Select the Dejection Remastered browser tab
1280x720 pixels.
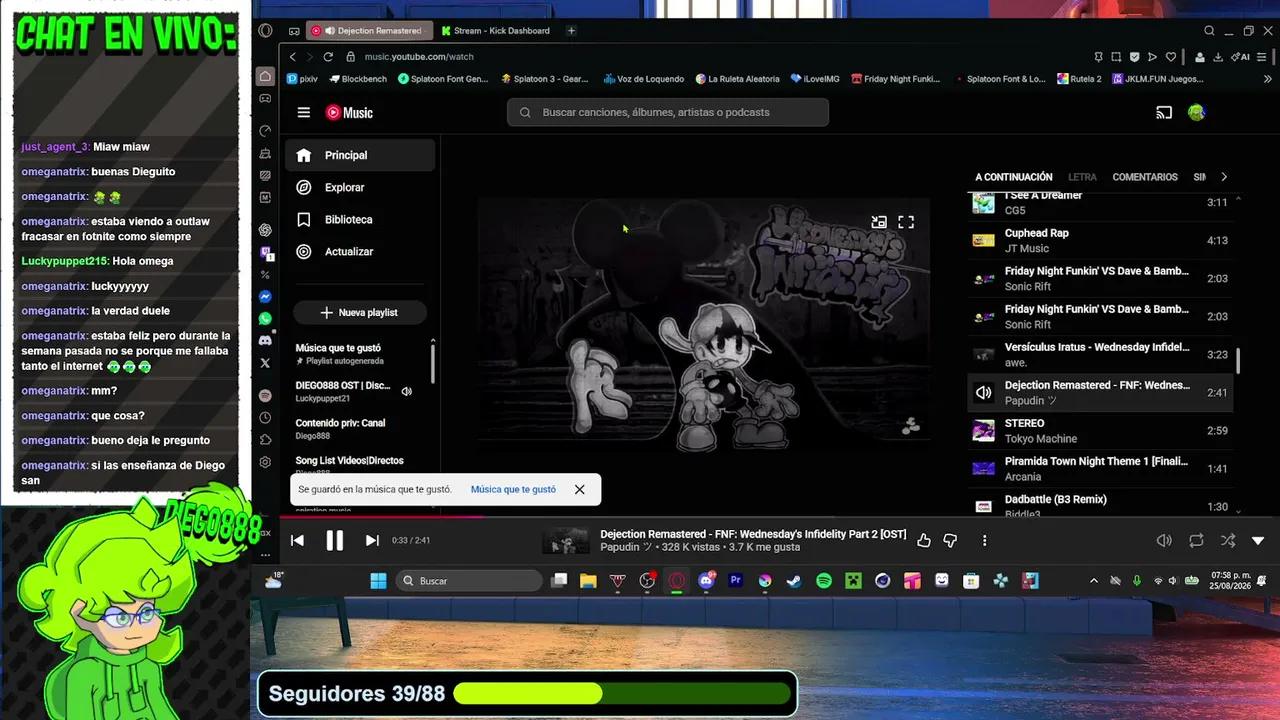[370, 31]
